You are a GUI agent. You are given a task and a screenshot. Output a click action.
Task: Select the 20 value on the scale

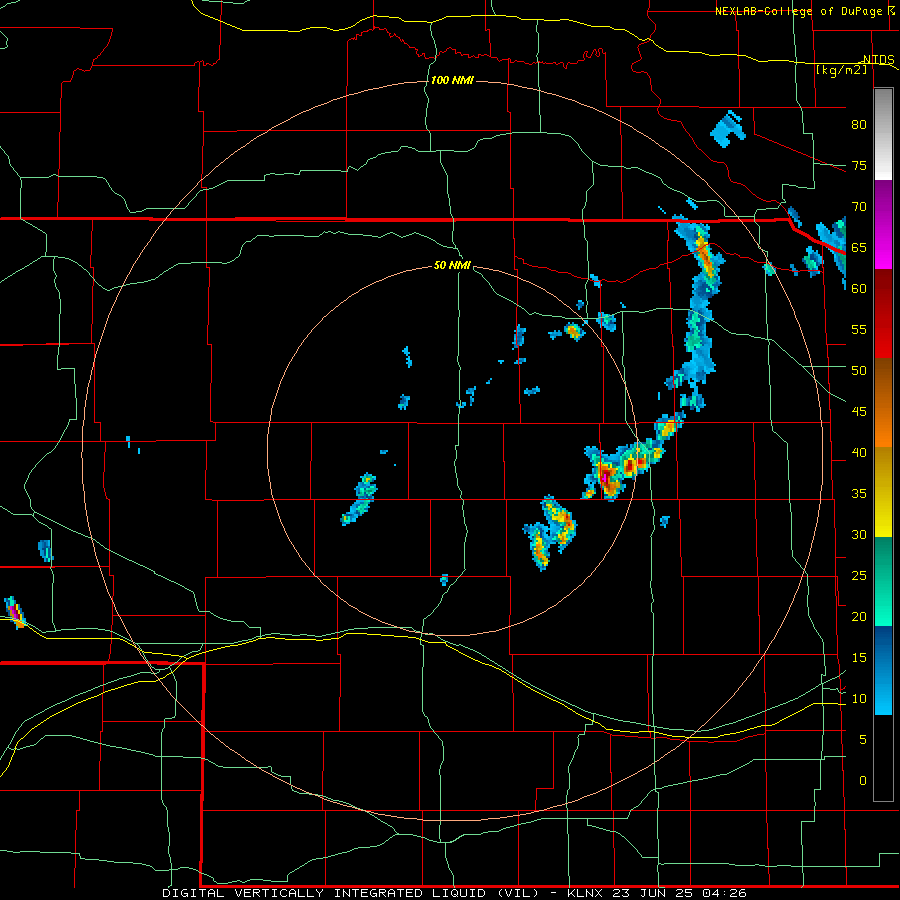pyautogui.click(x=859, y=616)
